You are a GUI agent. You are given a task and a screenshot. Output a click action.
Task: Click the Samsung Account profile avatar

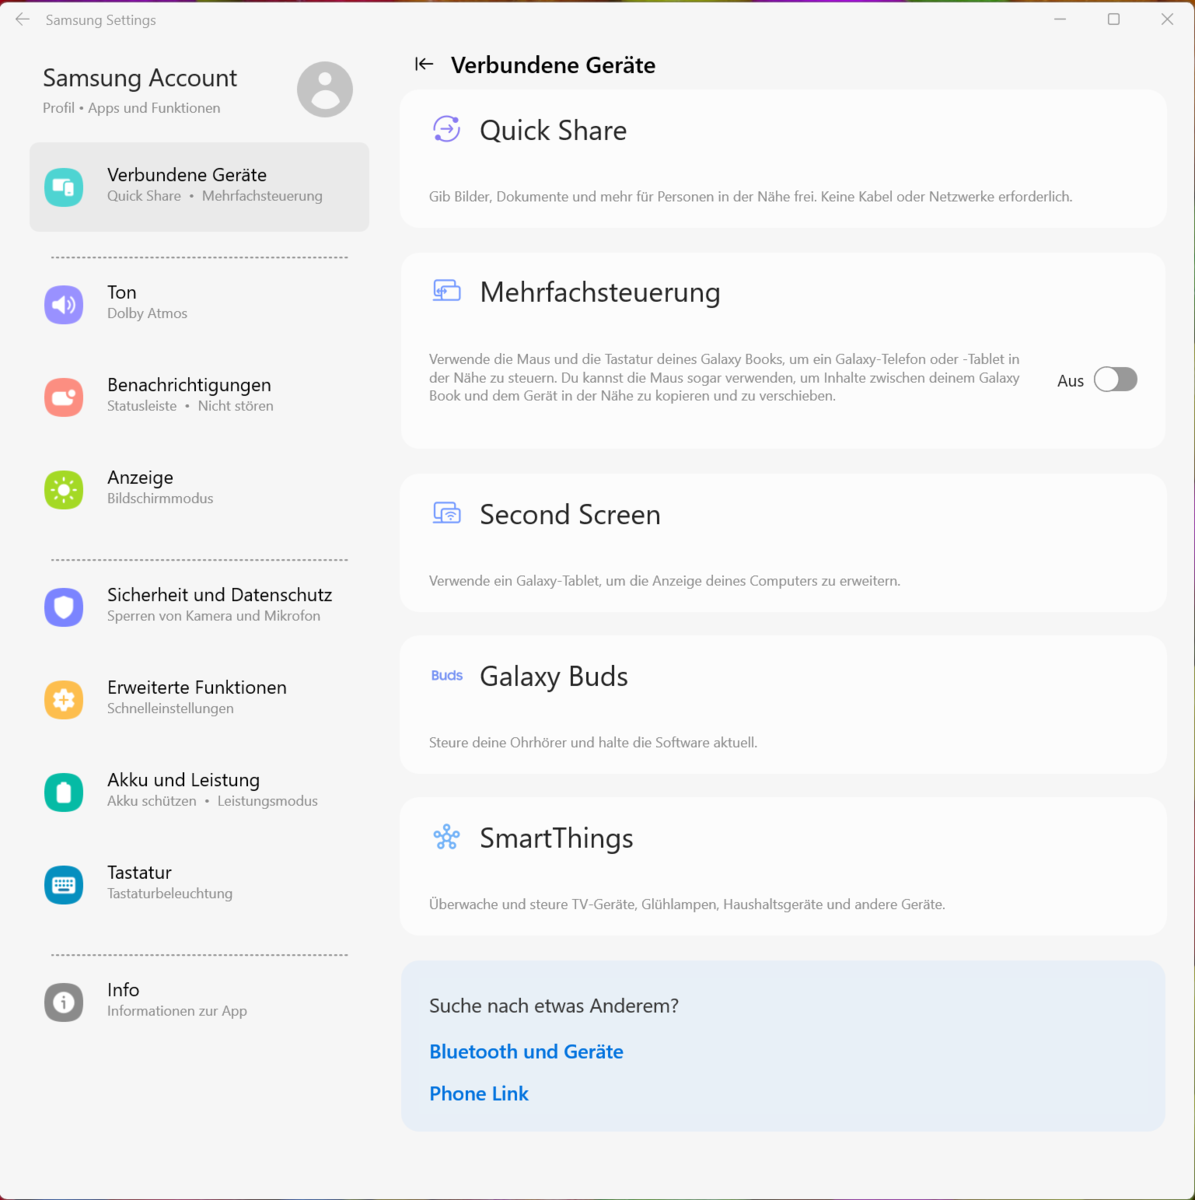pyautogui.click(x=325, y=89)
